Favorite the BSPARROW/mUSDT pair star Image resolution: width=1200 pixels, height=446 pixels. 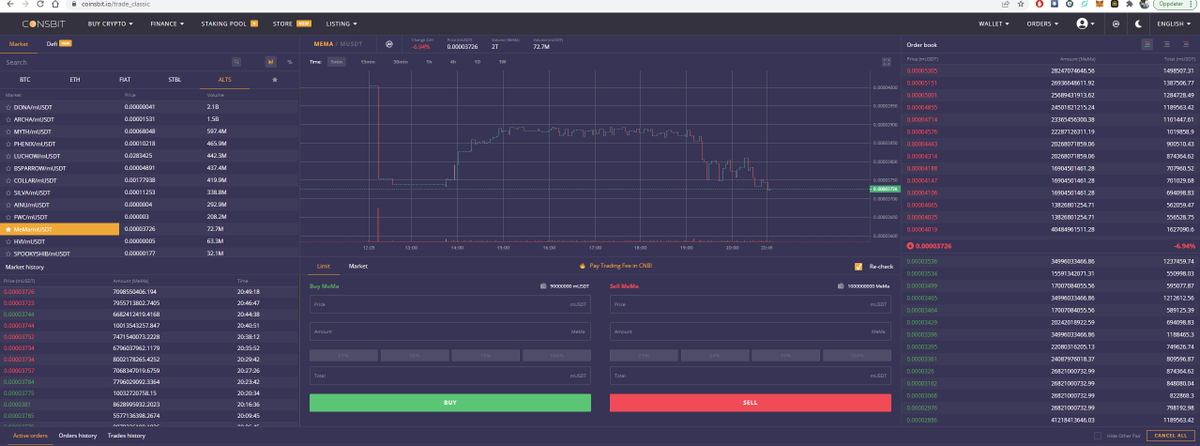9,168
